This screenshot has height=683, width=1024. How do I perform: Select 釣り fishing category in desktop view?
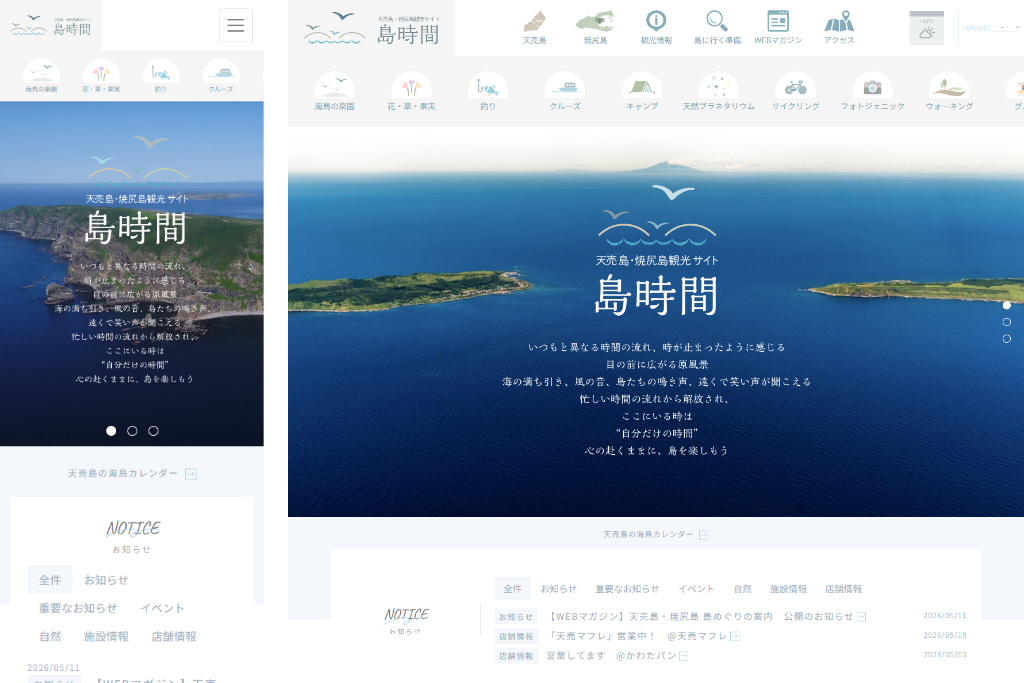[x=488, y=91]
